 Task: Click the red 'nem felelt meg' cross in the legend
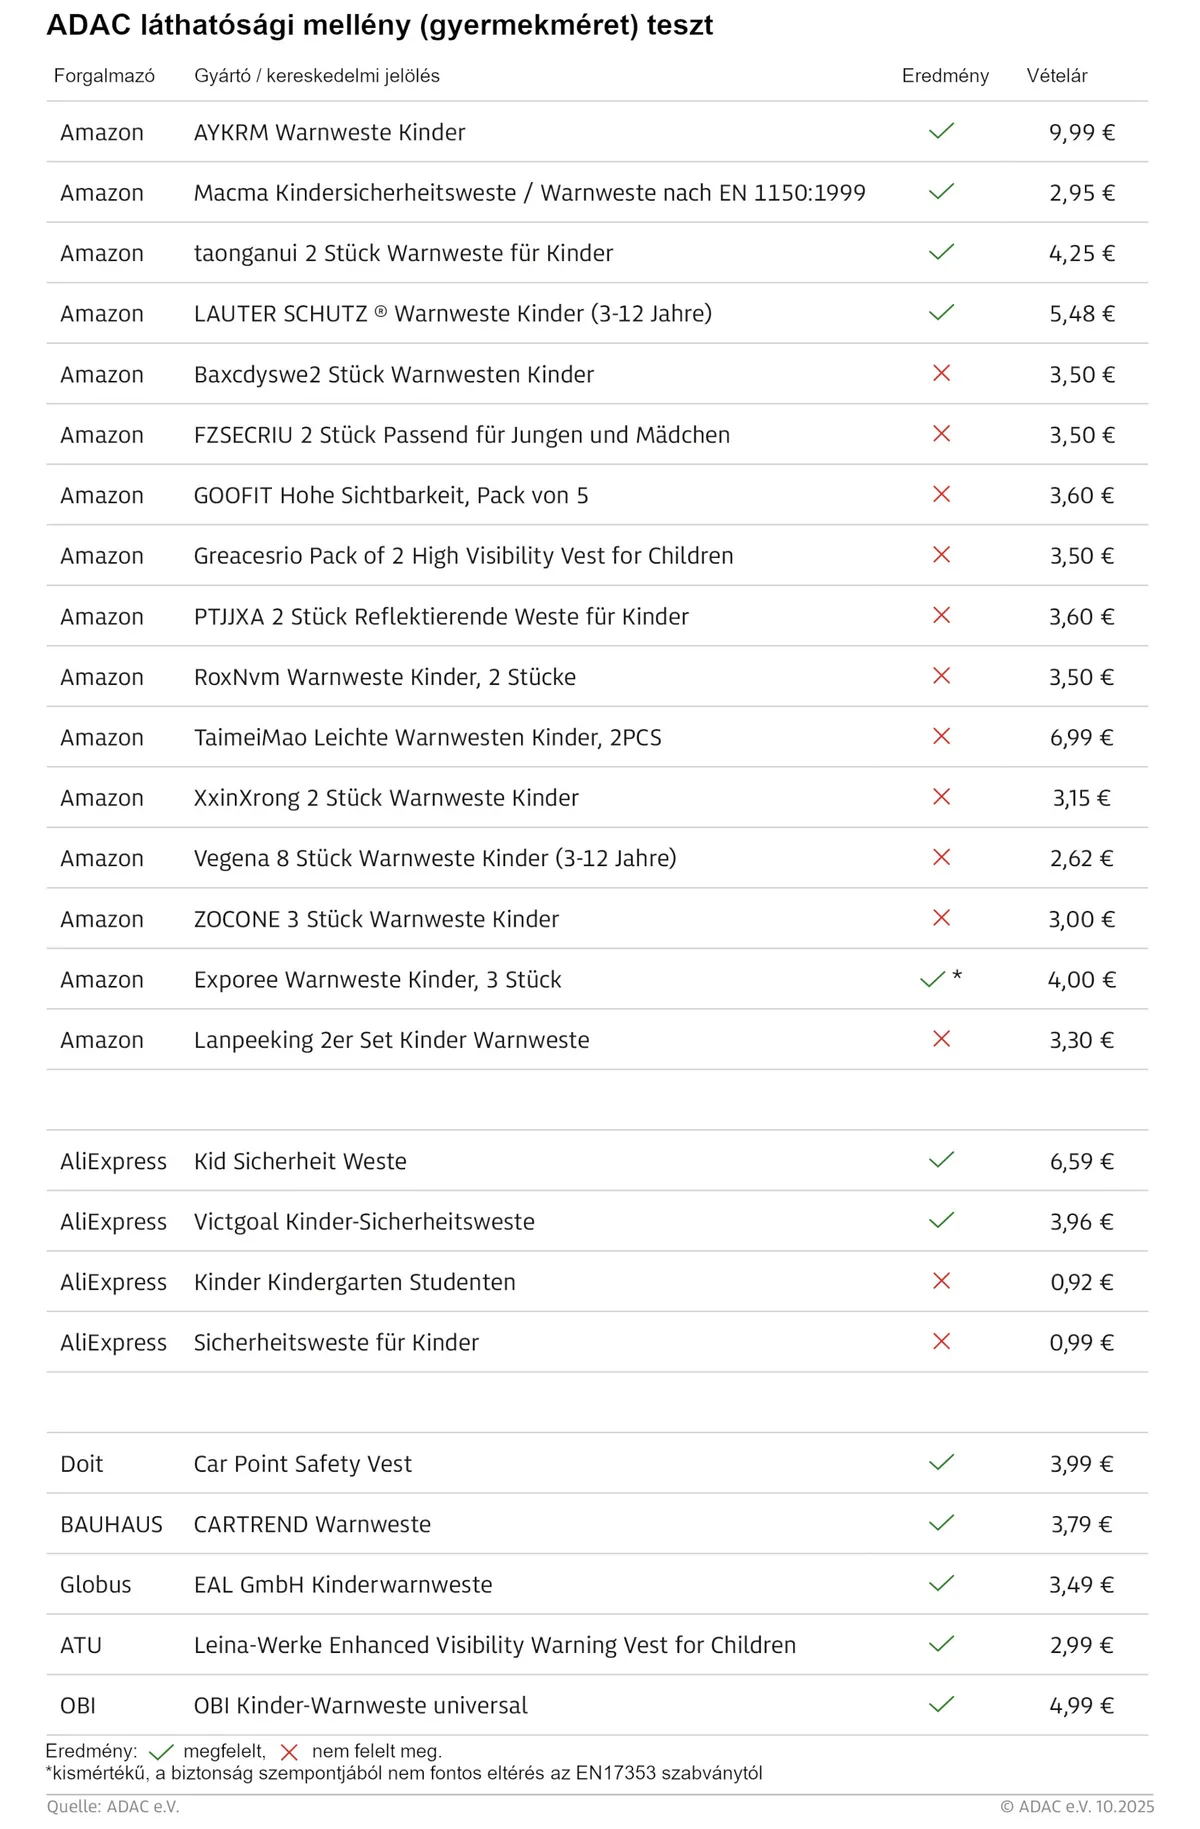point(289,1752)
